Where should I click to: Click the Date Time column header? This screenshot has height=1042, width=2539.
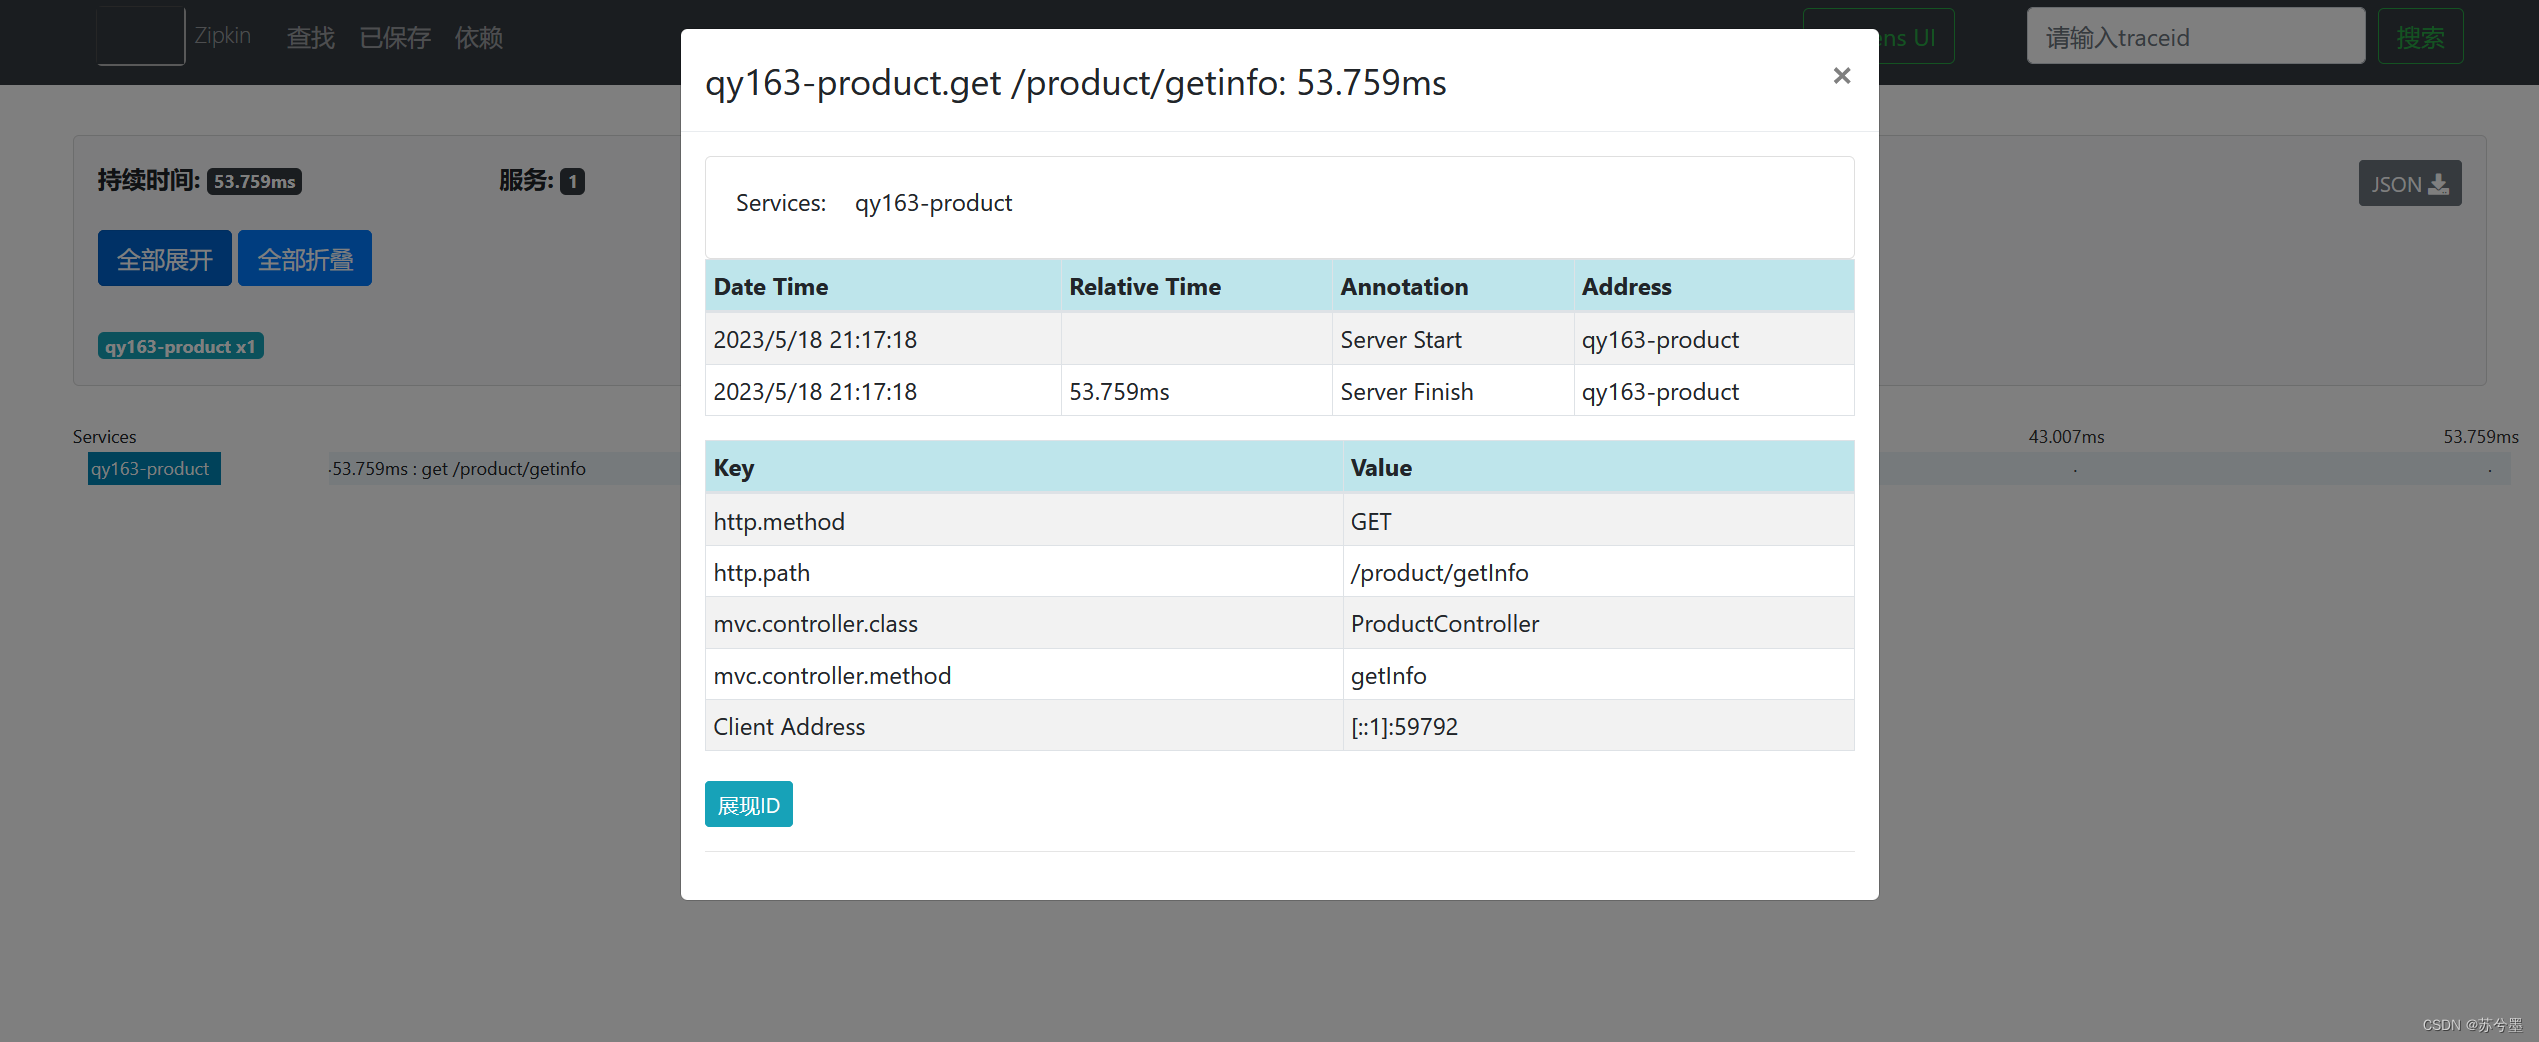pos(883,286)
